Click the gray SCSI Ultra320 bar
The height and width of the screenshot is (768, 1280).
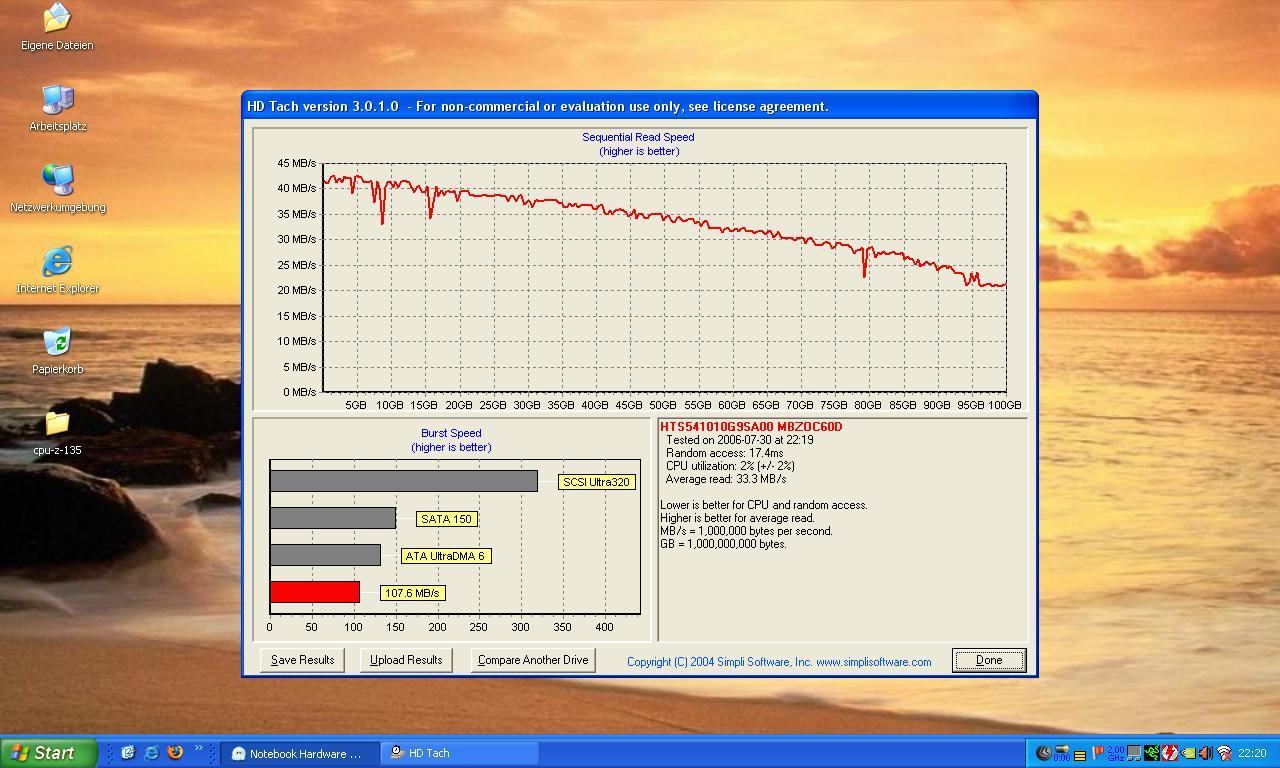tap(403, 481)
